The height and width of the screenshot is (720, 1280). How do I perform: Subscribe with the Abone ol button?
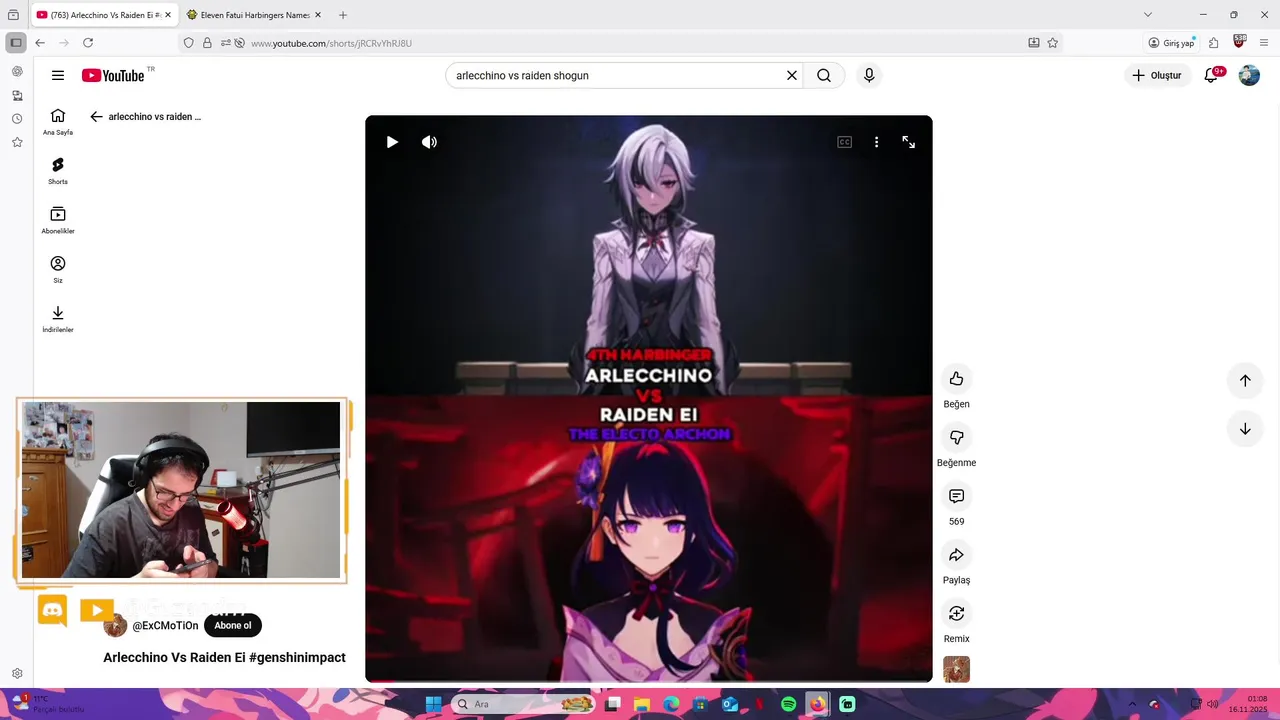pos(233,626)
